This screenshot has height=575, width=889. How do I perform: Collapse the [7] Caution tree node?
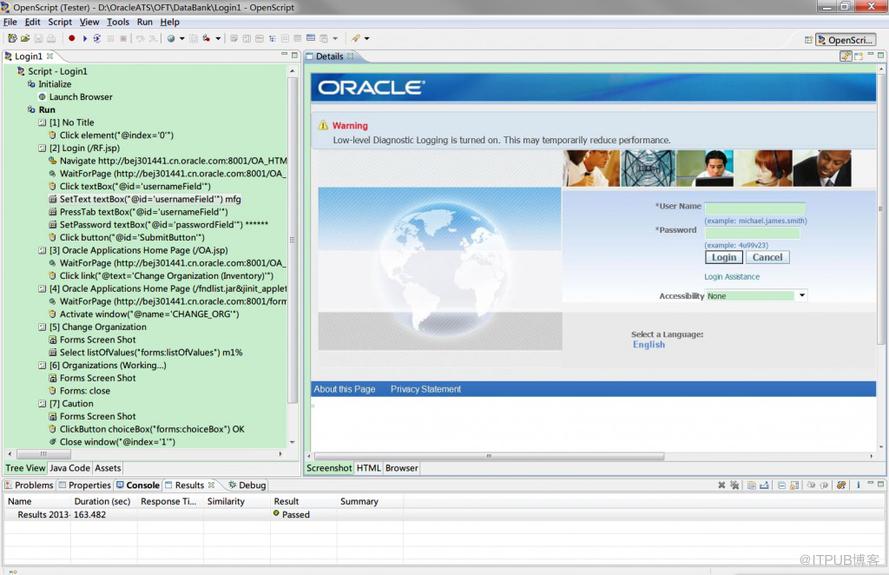tap(42, 403)
